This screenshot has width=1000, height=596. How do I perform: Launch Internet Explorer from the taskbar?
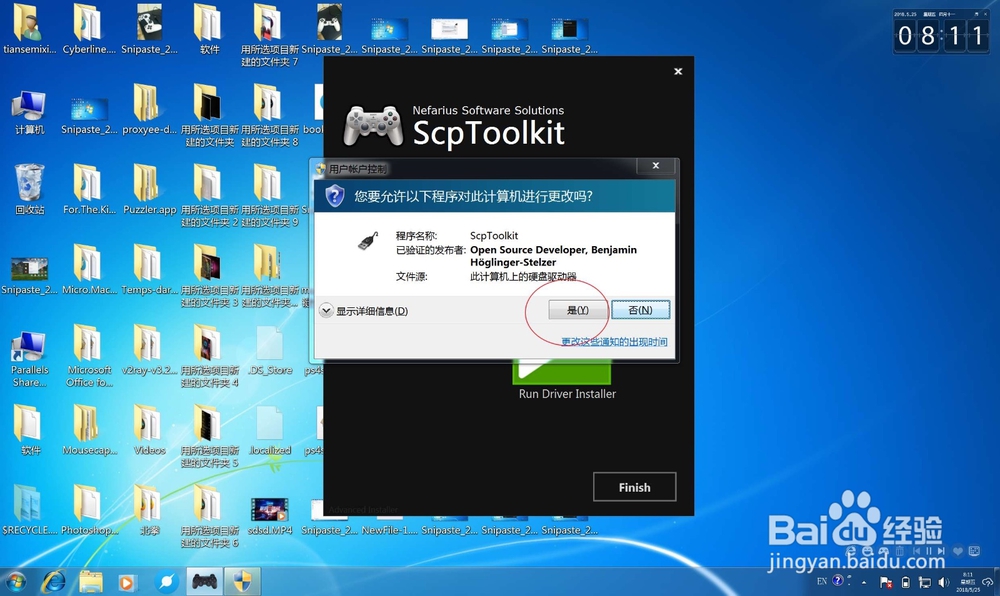tap(54, 581)
